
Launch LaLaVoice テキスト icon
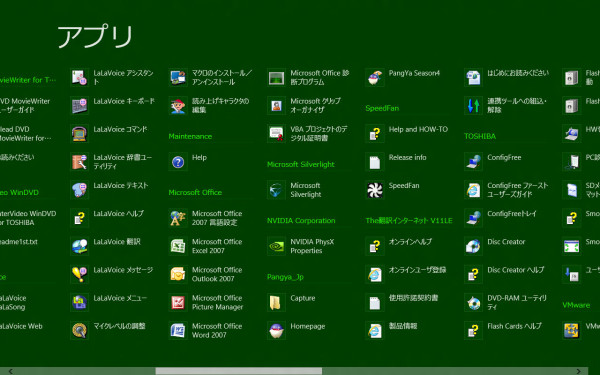(80, 190)
